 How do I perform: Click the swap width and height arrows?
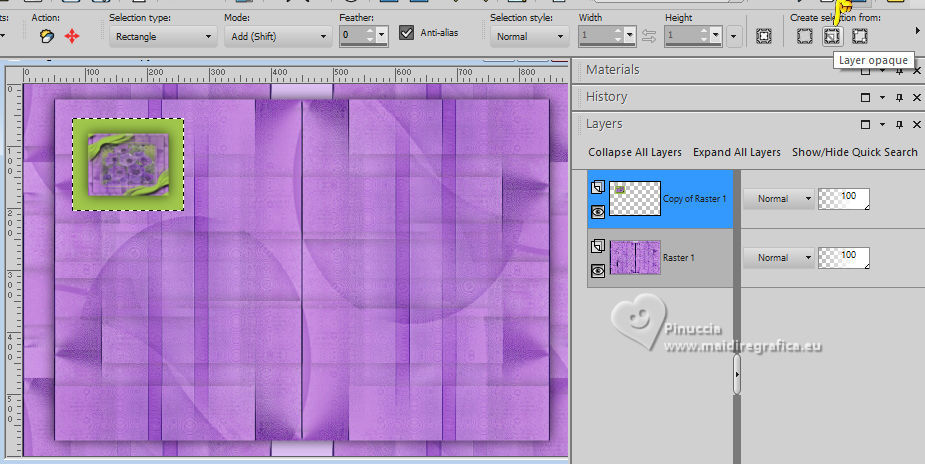[x=649, y=37]
